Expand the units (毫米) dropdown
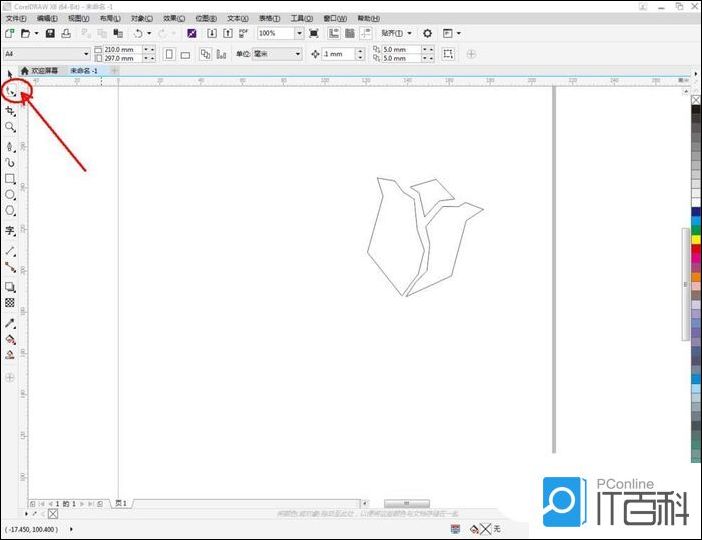Screen dimensions: 702x540 click(297, 54)
